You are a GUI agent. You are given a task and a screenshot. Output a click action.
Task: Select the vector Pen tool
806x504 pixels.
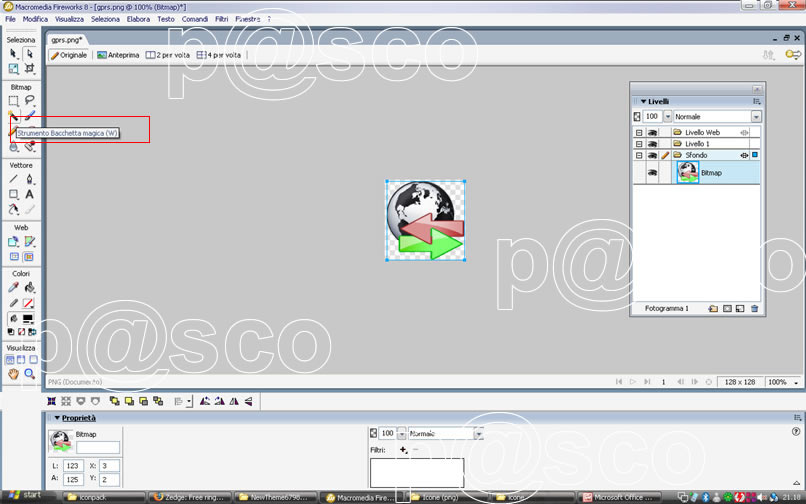[x=29, y=179]
